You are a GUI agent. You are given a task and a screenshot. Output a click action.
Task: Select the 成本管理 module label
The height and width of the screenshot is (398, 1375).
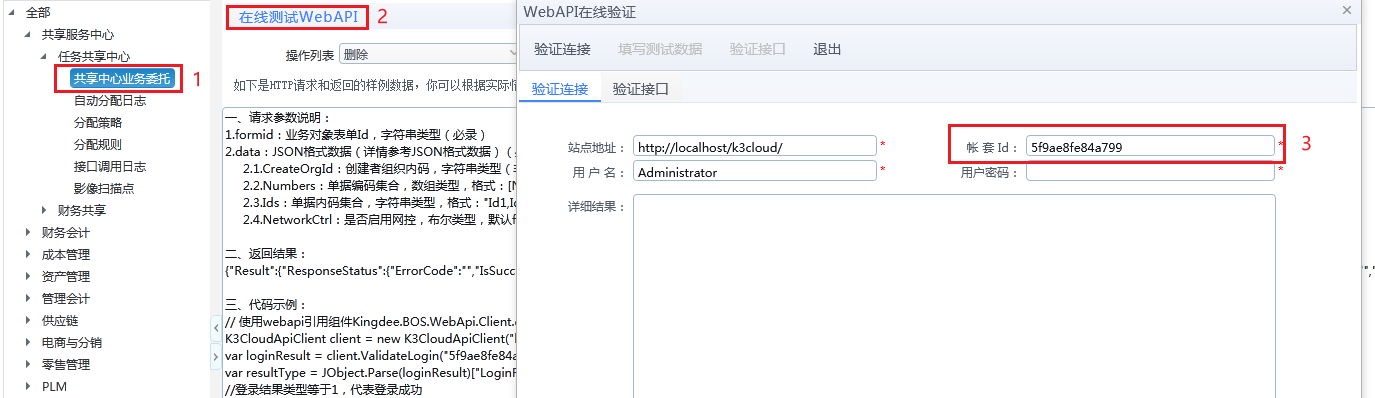(66, 254)
